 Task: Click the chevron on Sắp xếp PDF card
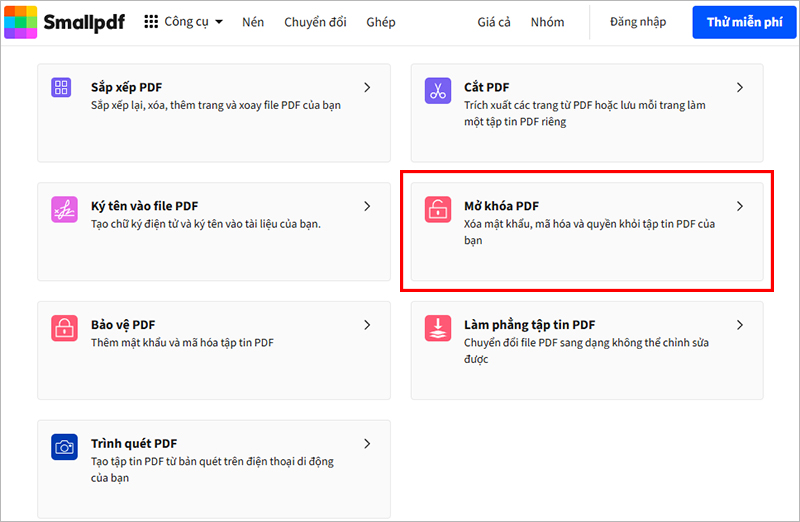367,87
